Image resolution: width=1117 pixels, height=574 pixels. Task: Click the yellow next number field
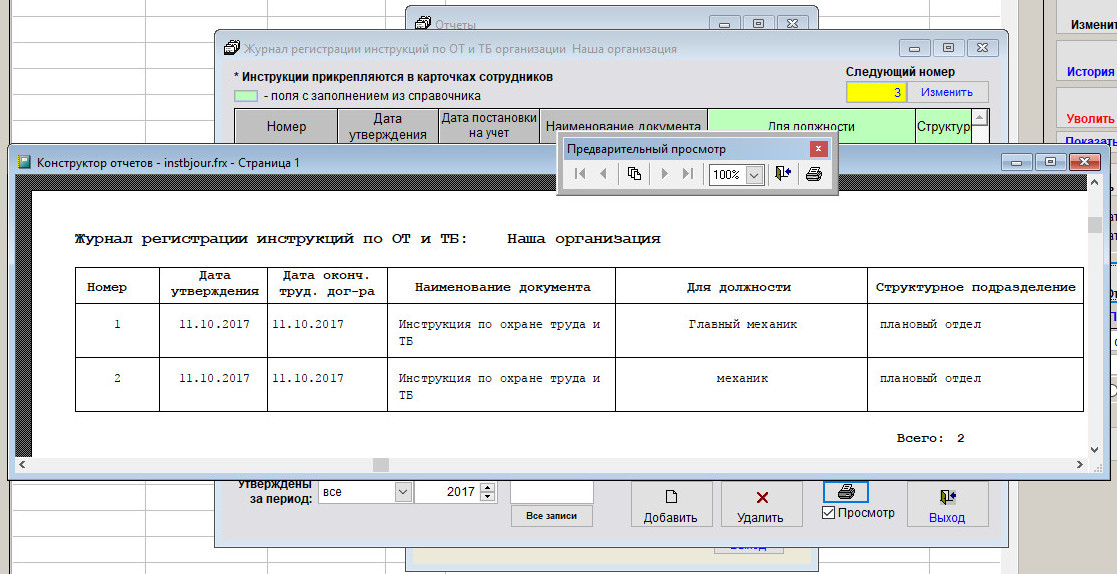pyautogui.click(x=876, y=92)
